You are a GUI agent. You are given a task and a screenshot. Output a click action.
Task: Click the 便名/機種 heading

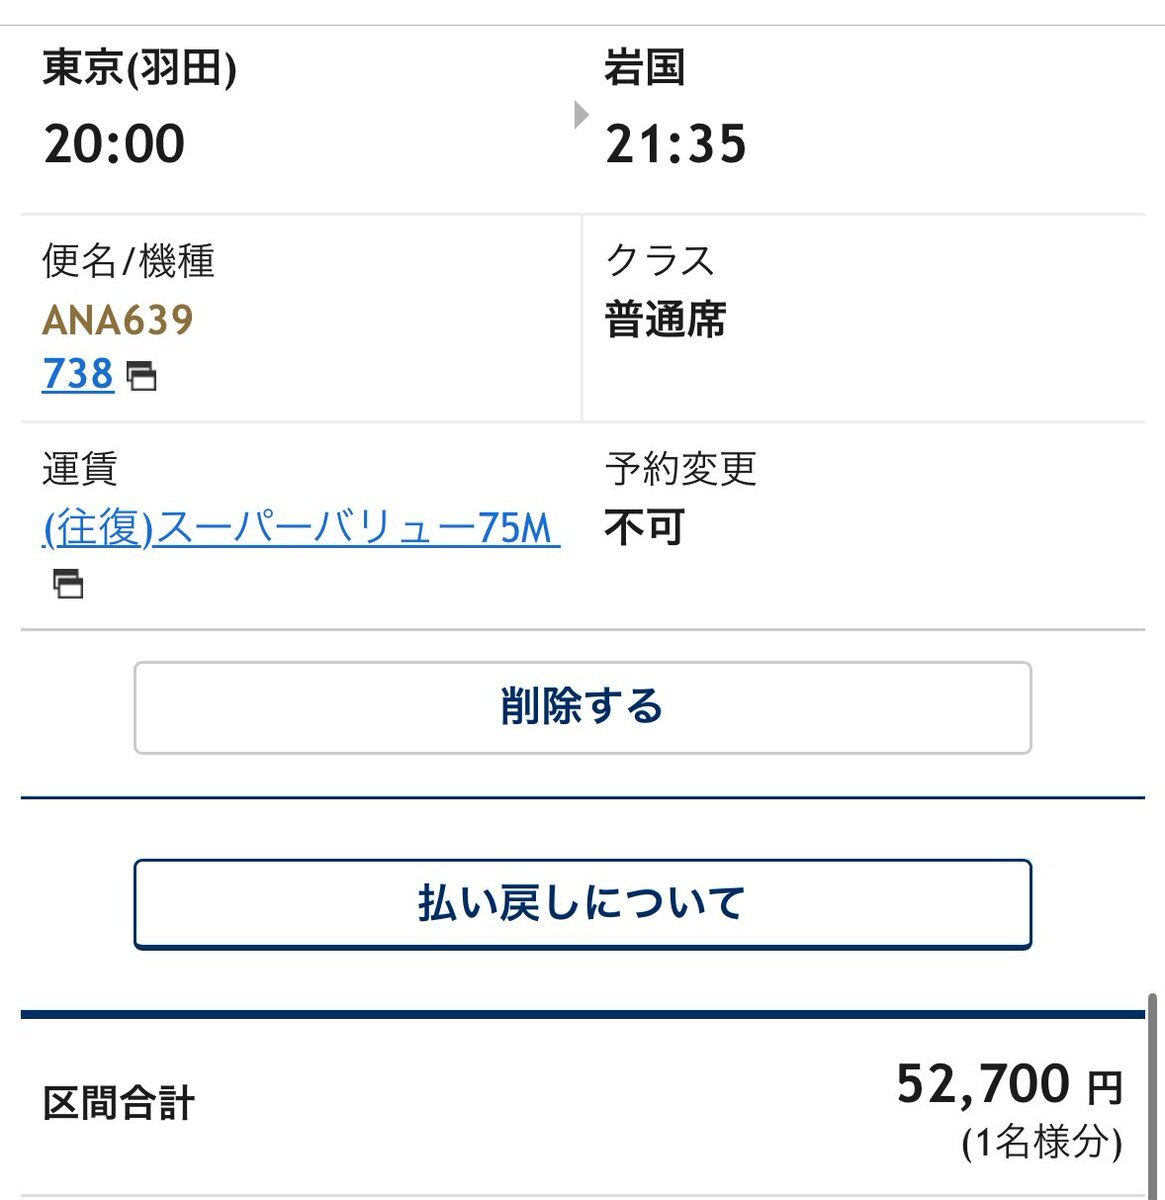(128, 261)
